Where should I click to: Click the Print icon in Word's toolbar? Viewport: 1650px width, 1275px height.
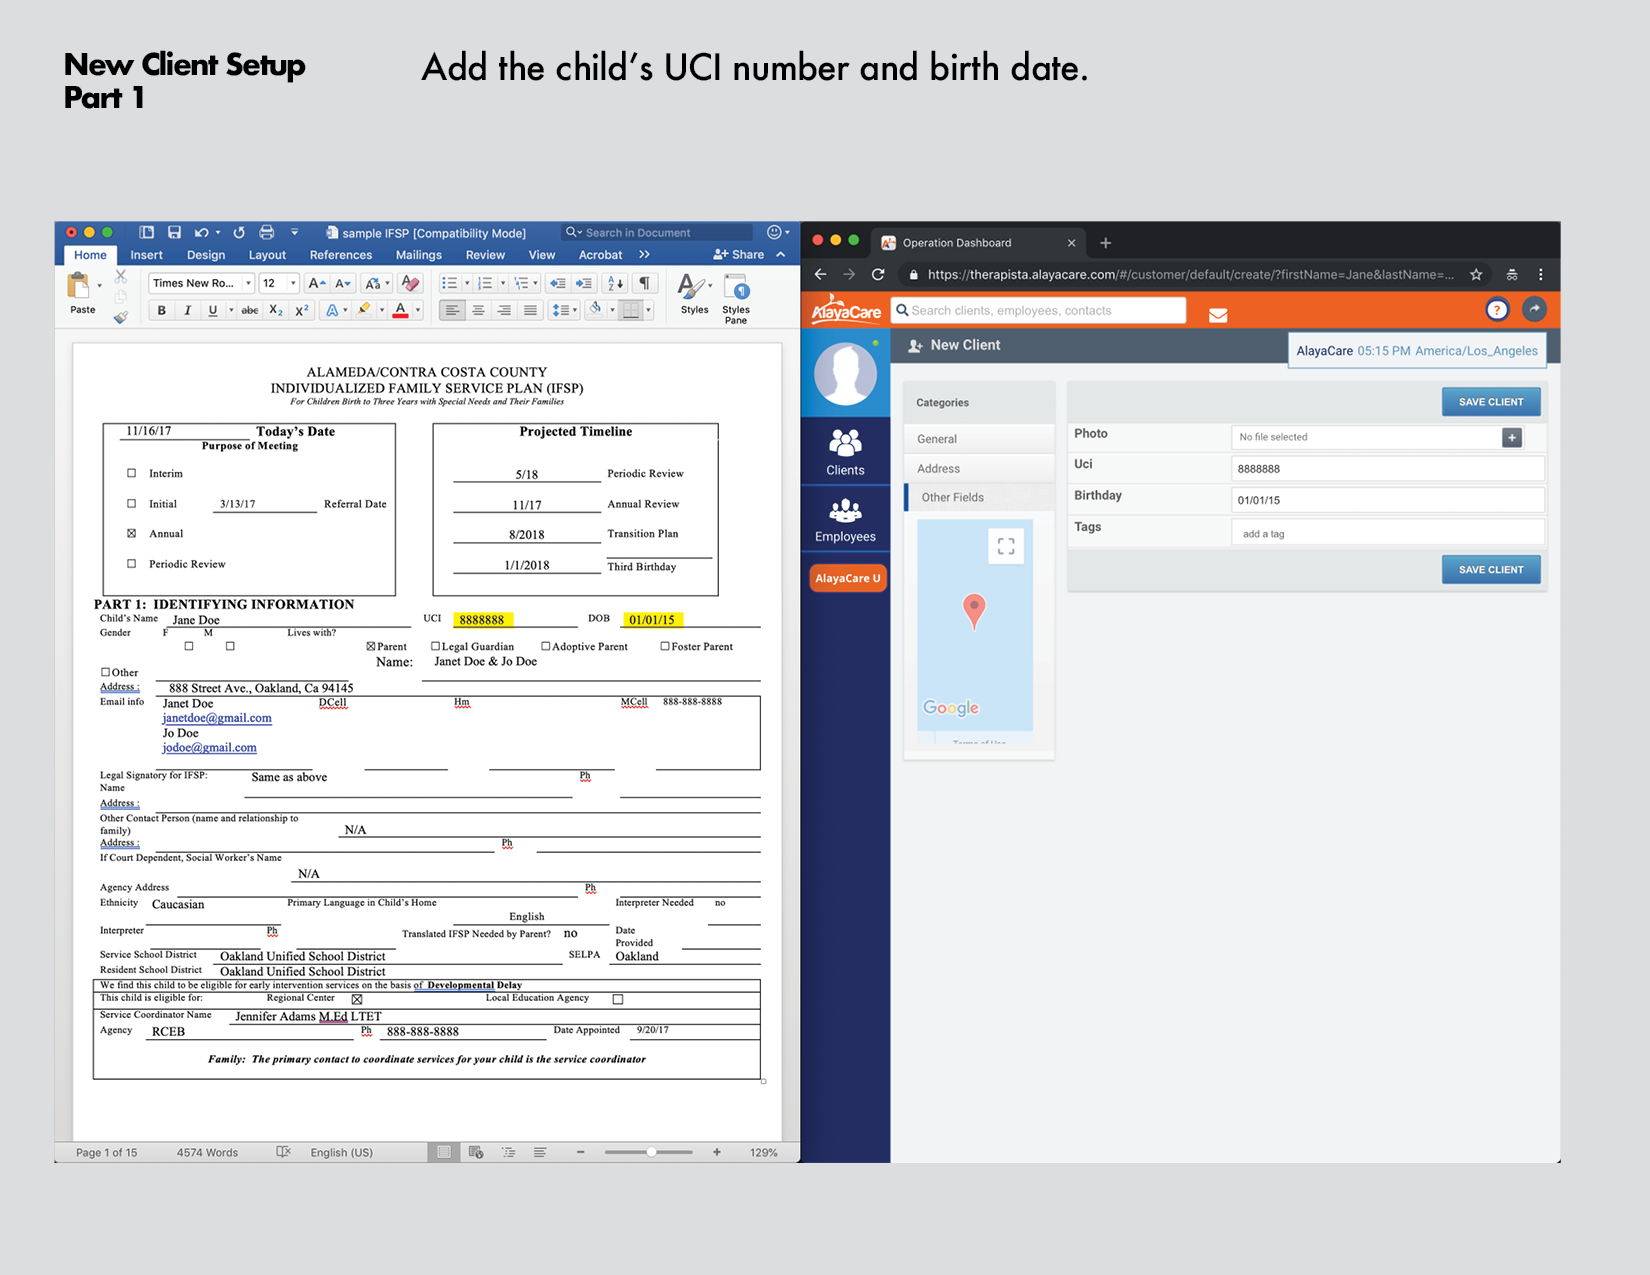coord(267,232)
